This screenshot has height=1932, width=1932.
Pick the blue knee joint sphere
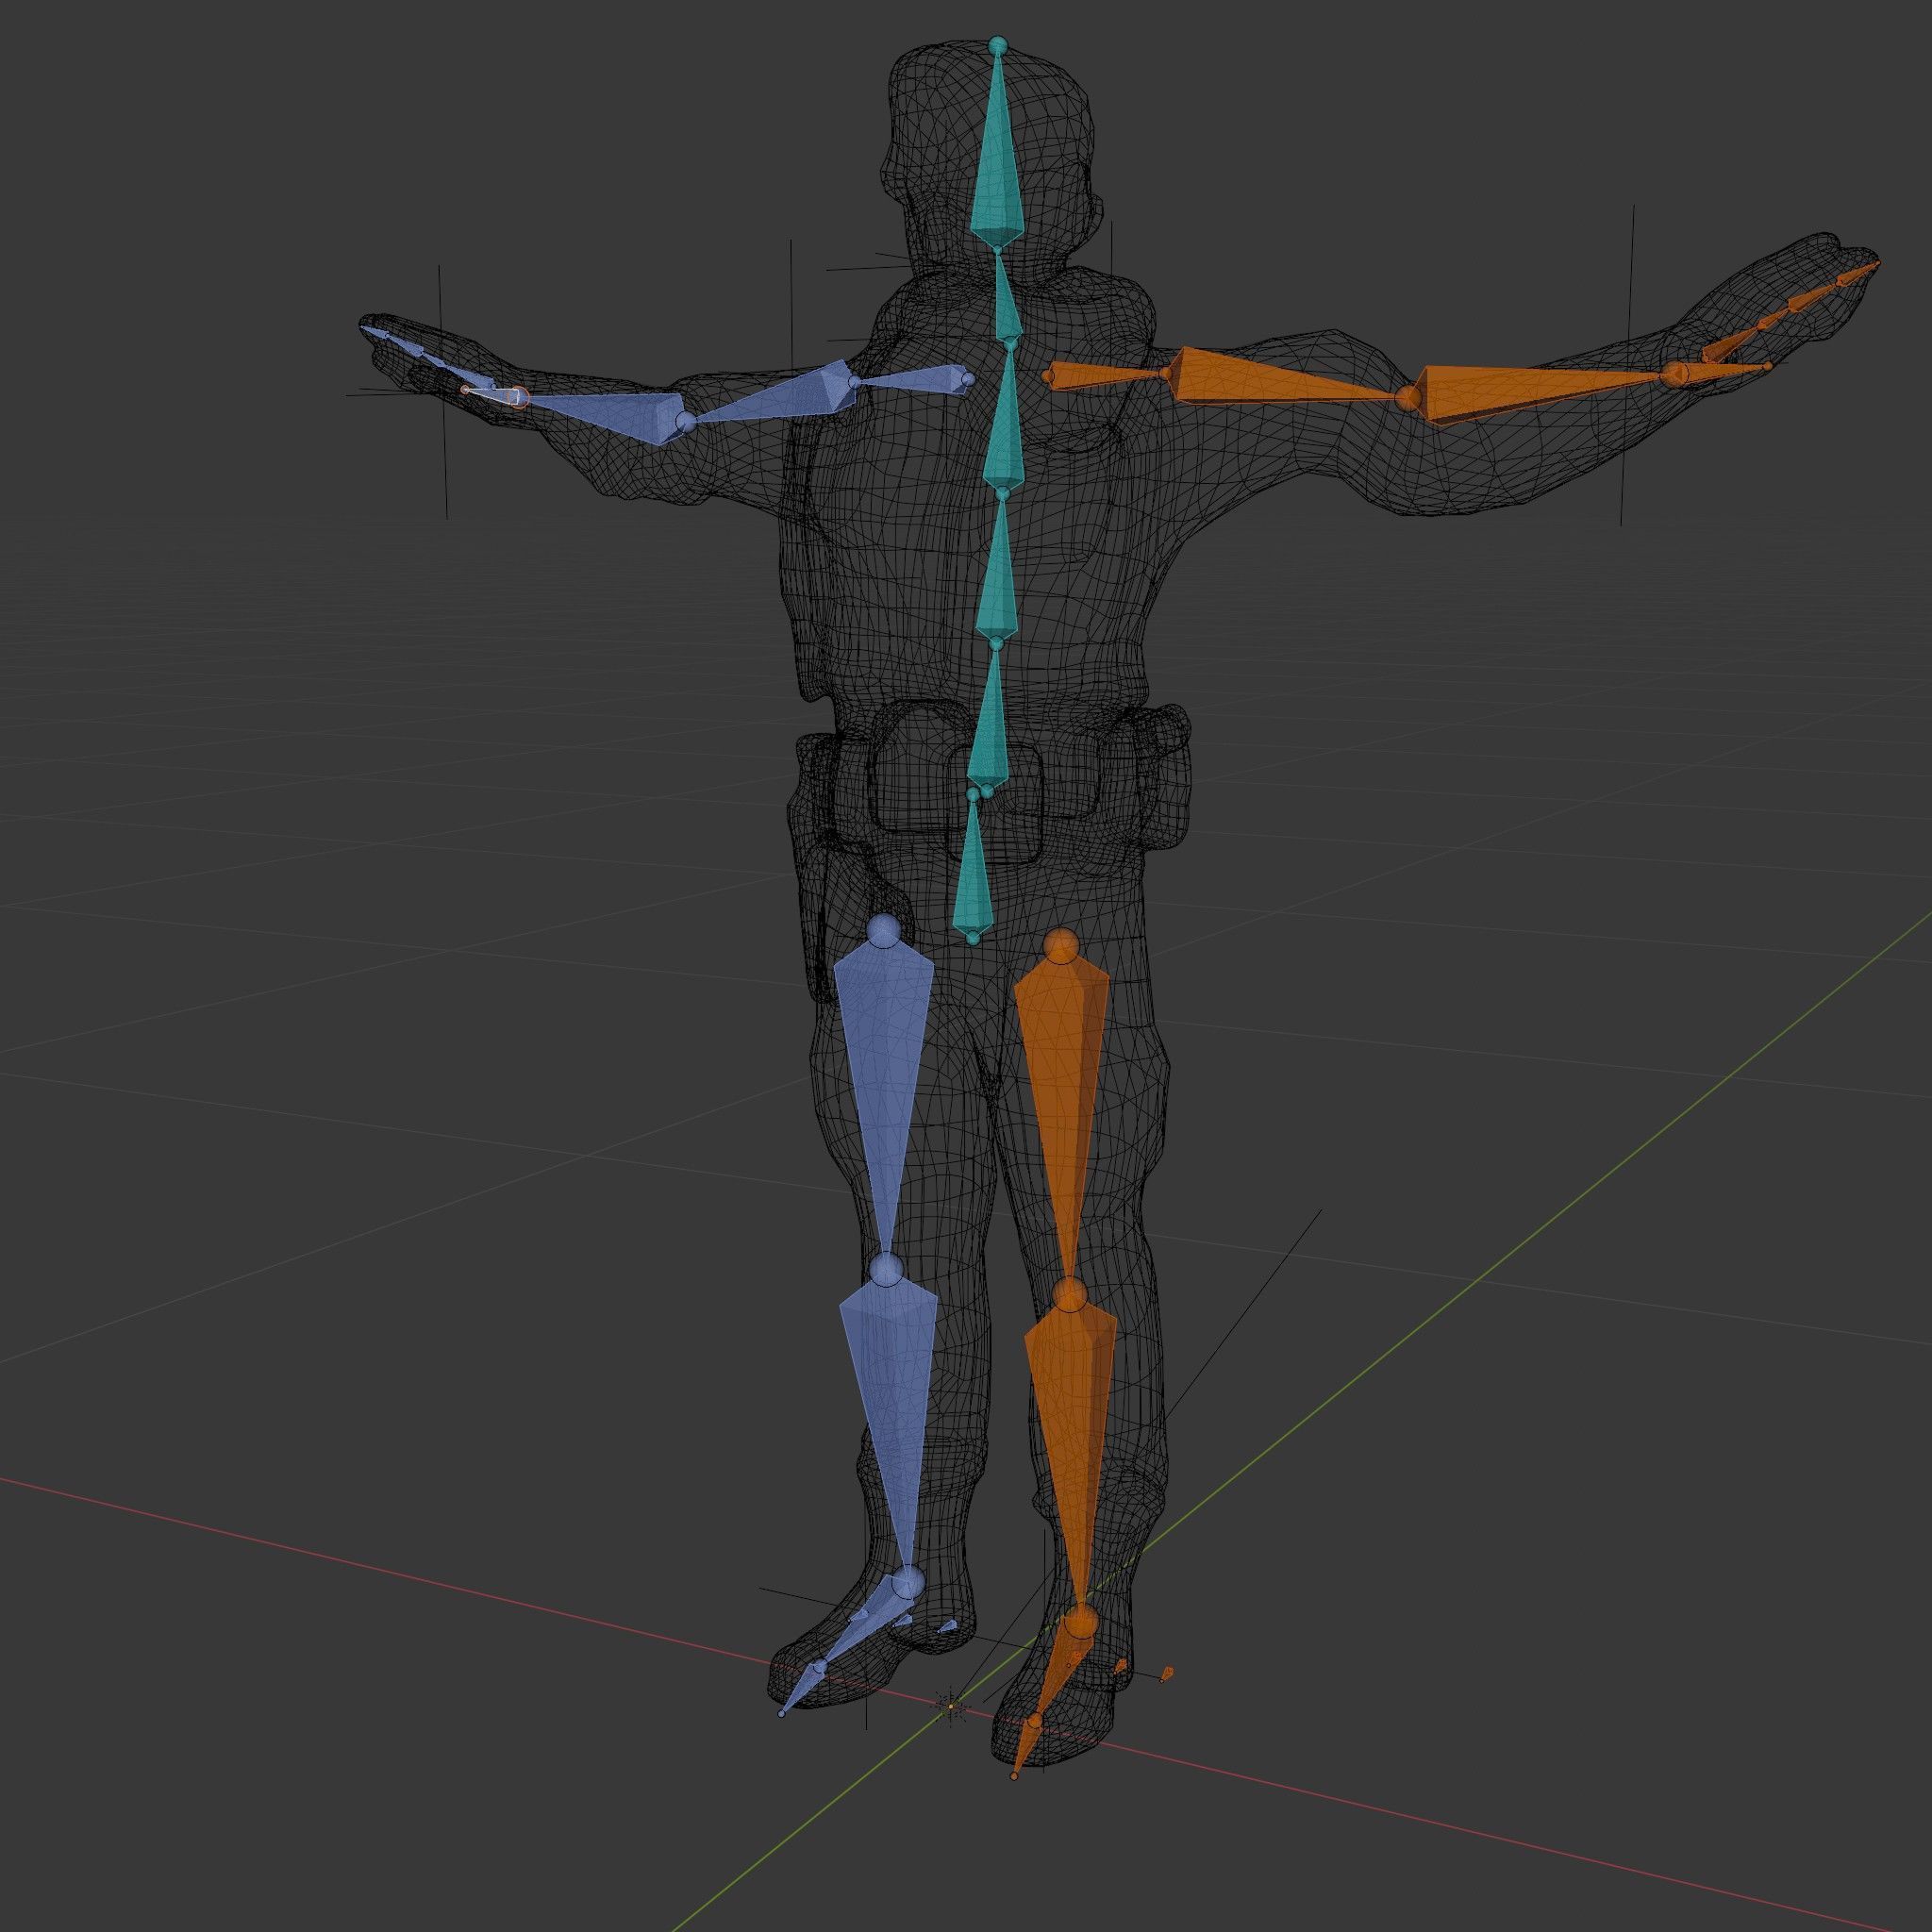(x=886, y=1270)
